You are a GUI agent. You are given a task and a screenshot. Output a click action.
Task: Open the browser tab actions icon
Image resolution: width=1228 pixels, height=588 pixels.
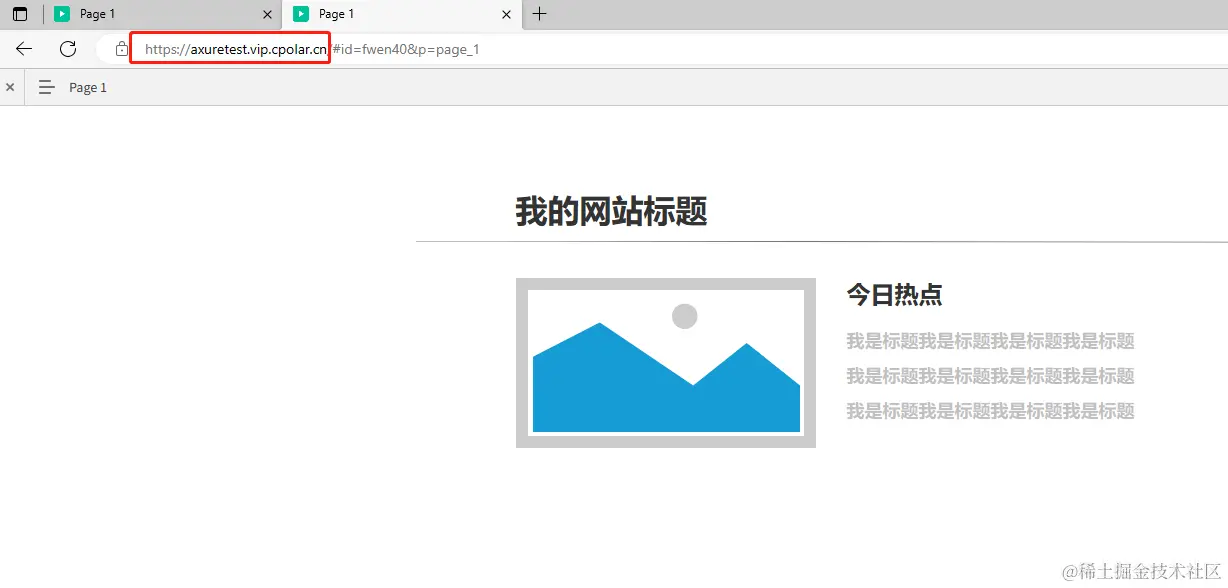click(20, 14)
